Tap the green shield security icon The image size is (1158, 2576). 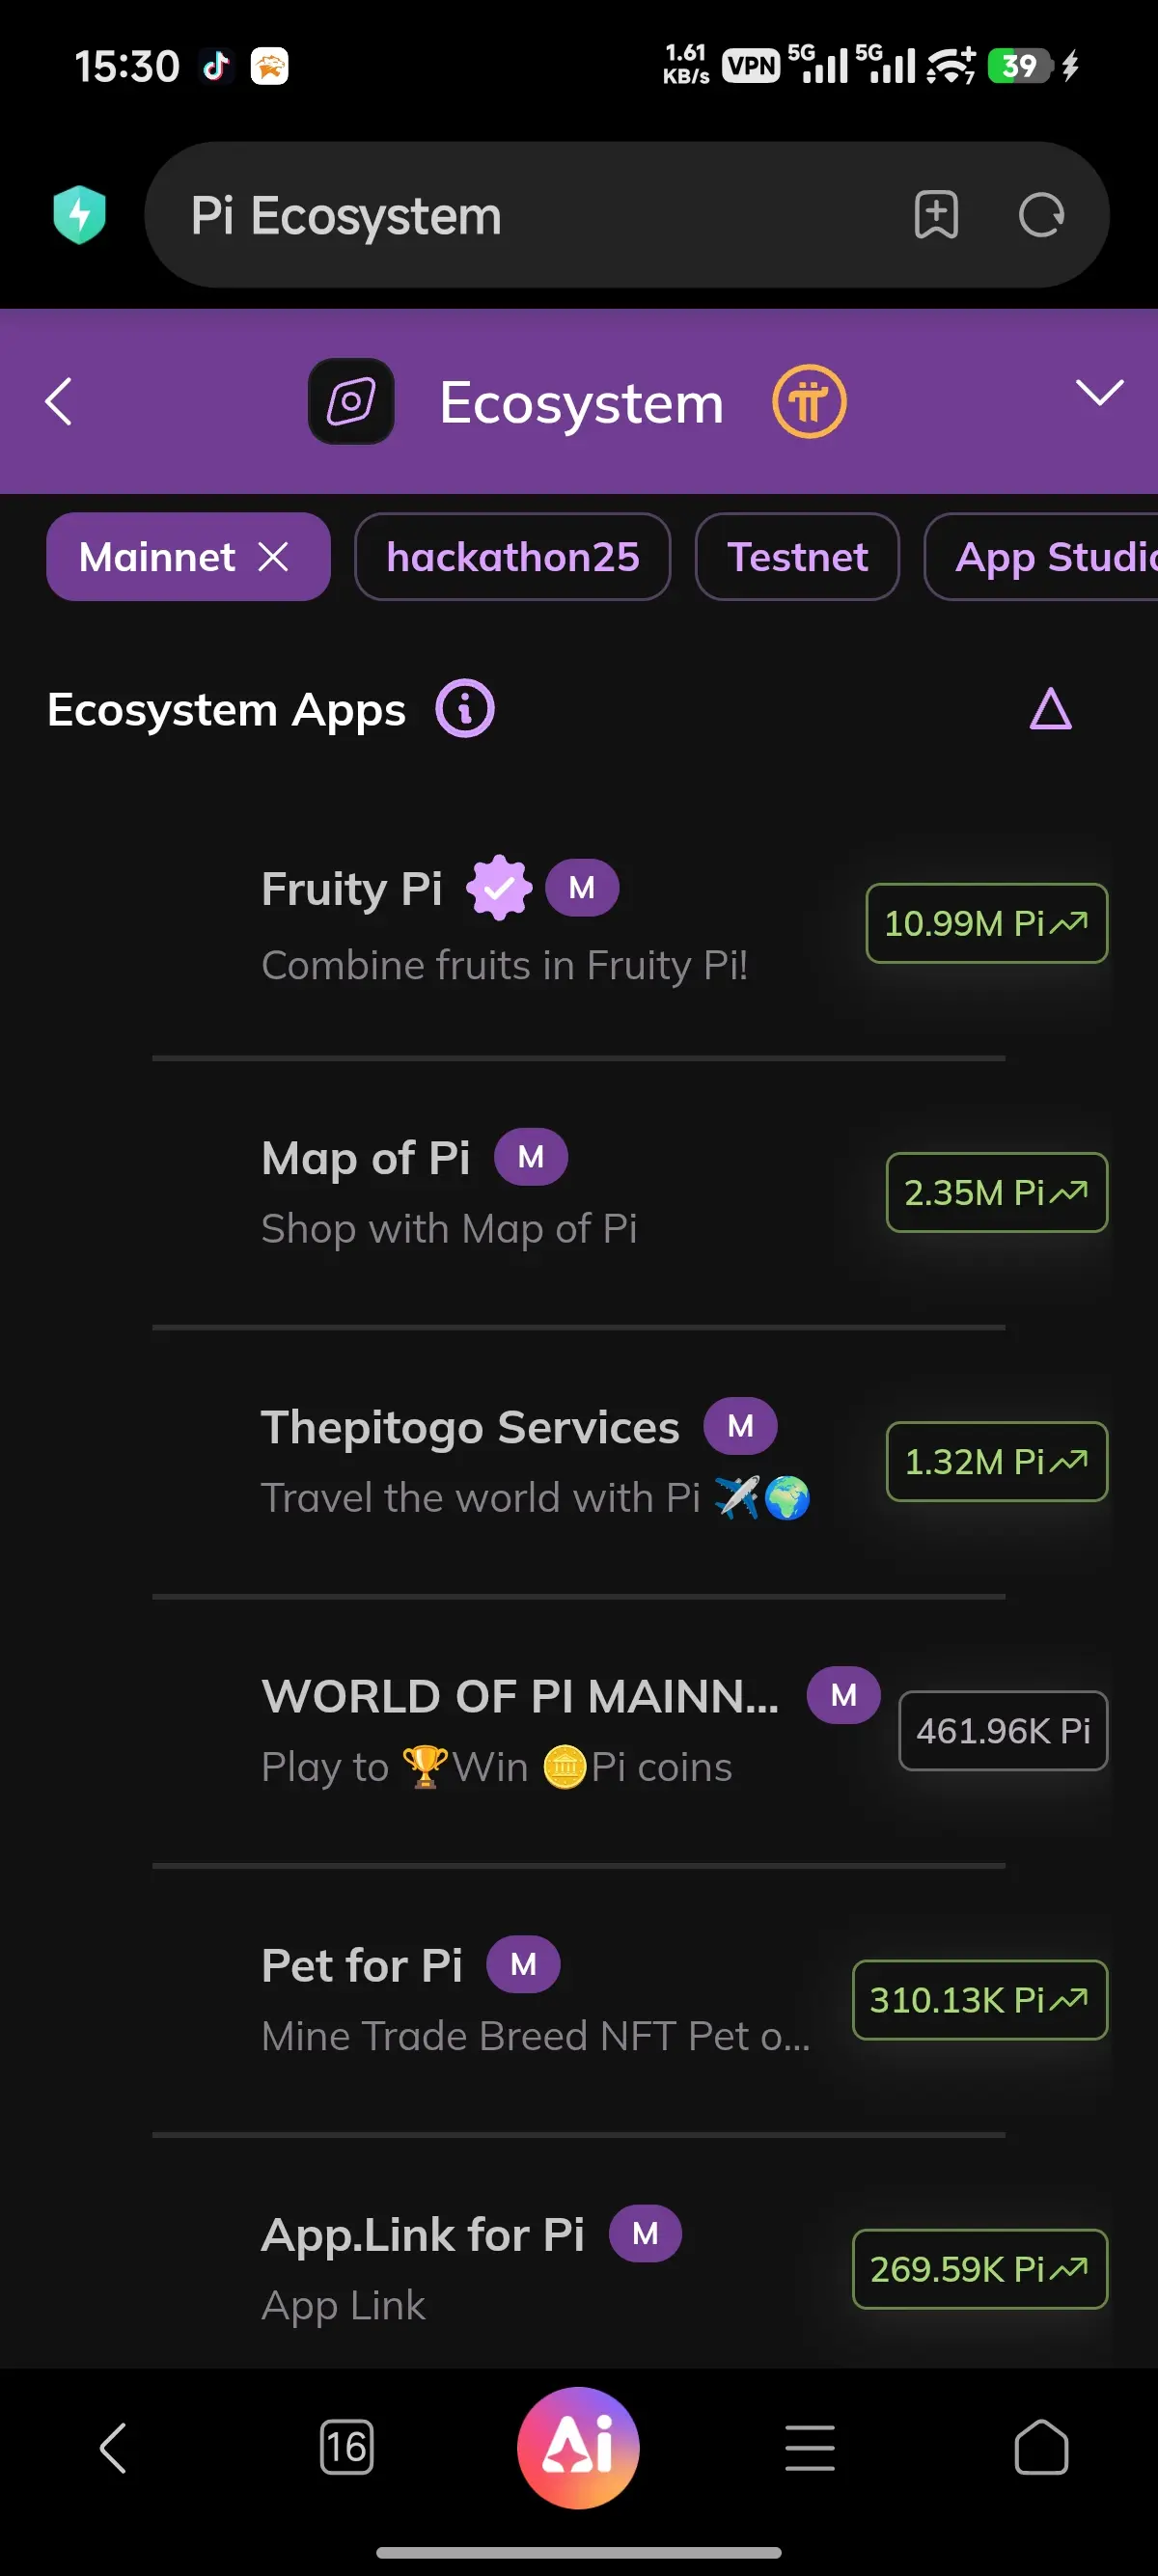[79, 214]
